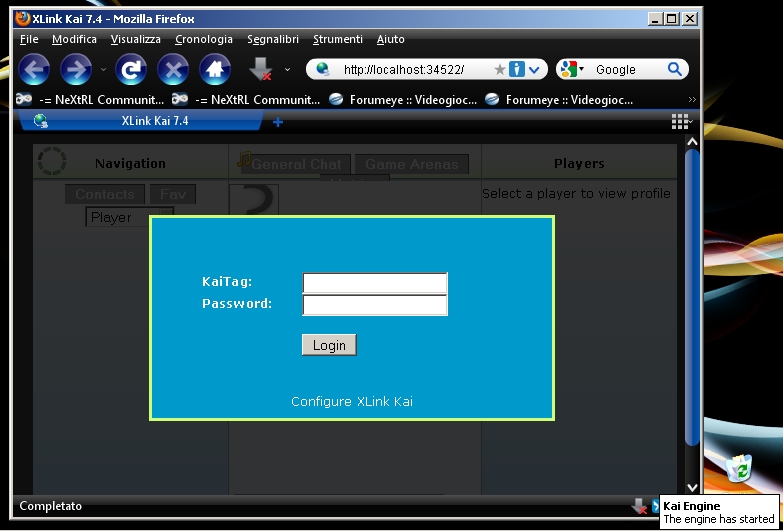Open the Configure XLink Kai link

point(352,402)
